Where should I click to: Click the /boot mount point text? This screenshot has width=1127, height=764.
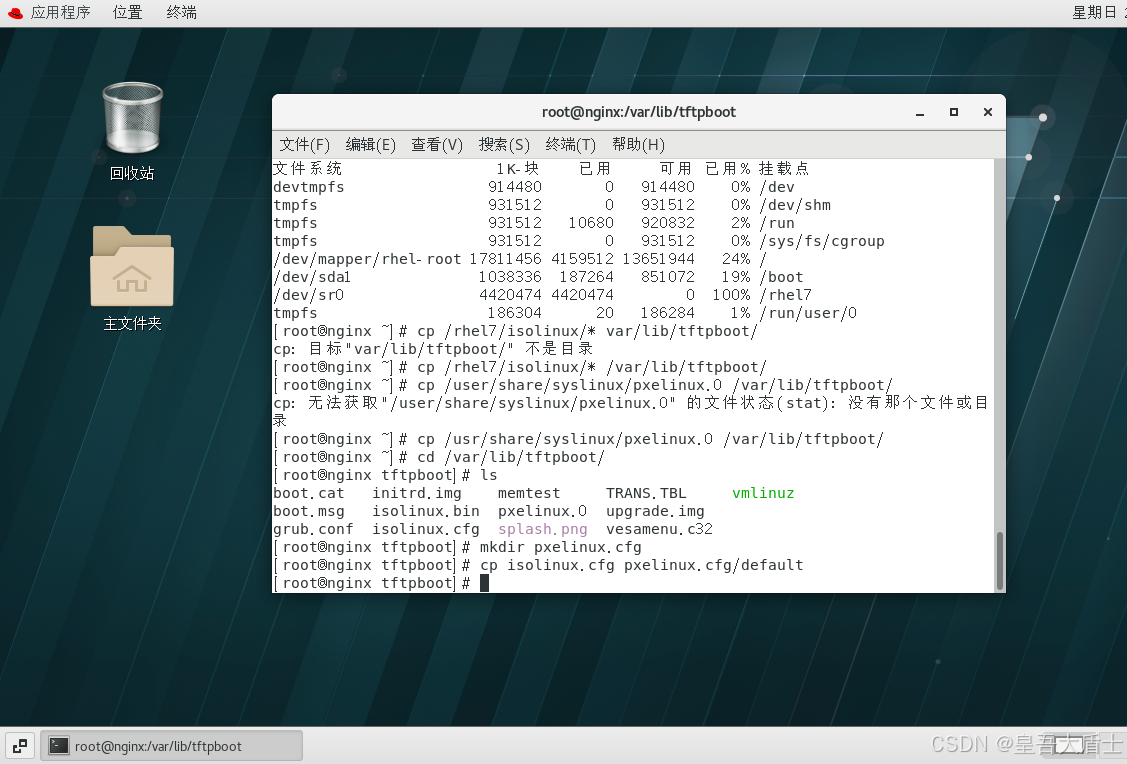click(x=781, y=277)
